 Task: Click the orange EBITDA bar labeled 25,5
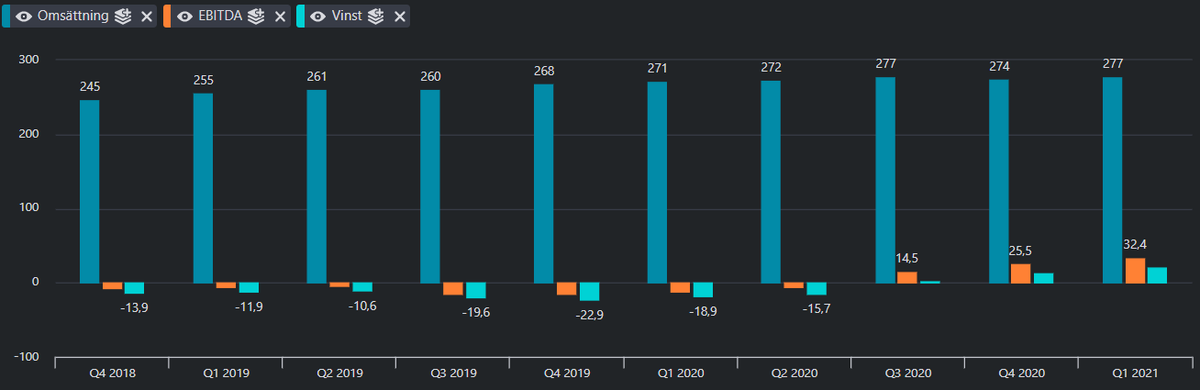tap(1021, 273)
